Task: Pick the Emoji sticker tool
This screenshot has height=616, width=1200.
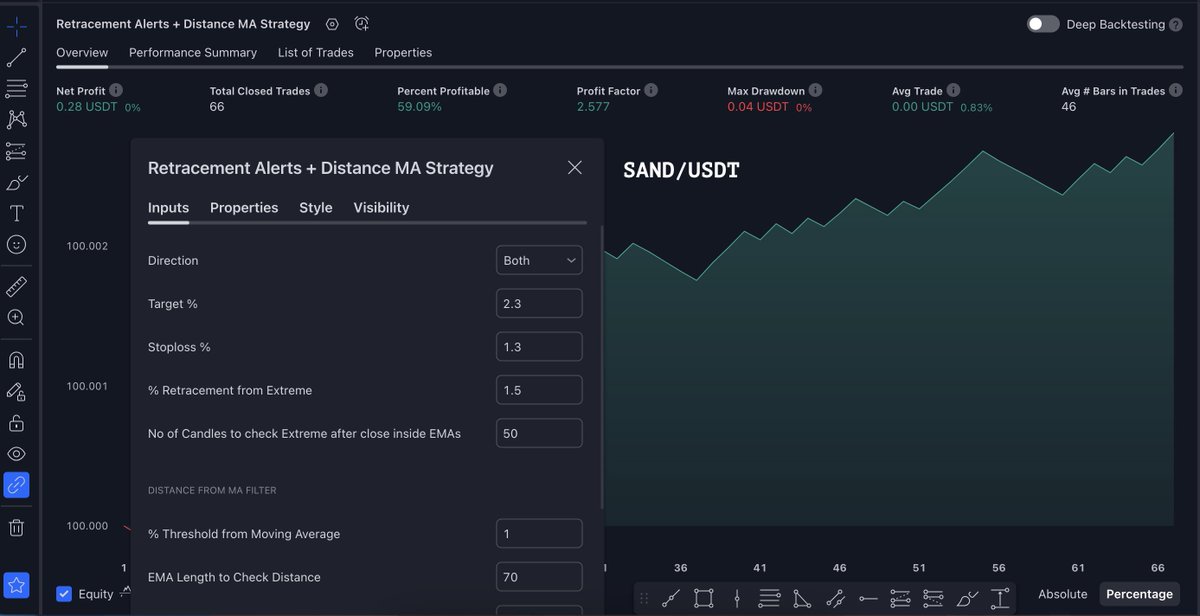Action: (x=17, y=243)
